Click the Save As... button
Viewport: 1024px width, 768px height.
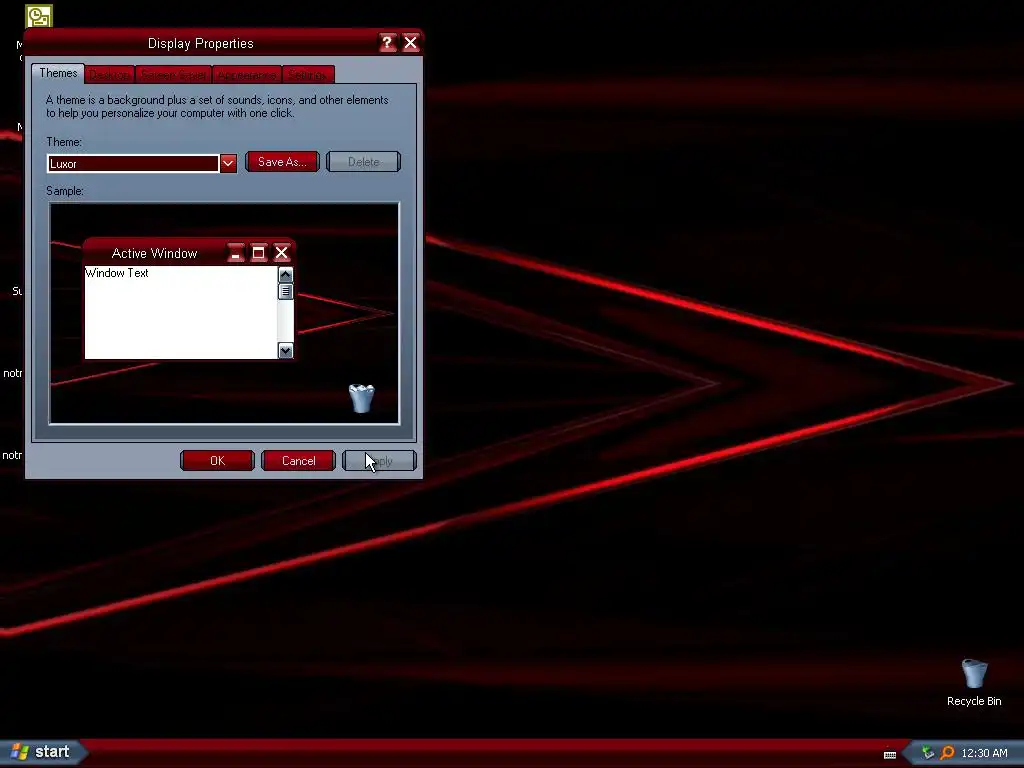coord(282,162)
